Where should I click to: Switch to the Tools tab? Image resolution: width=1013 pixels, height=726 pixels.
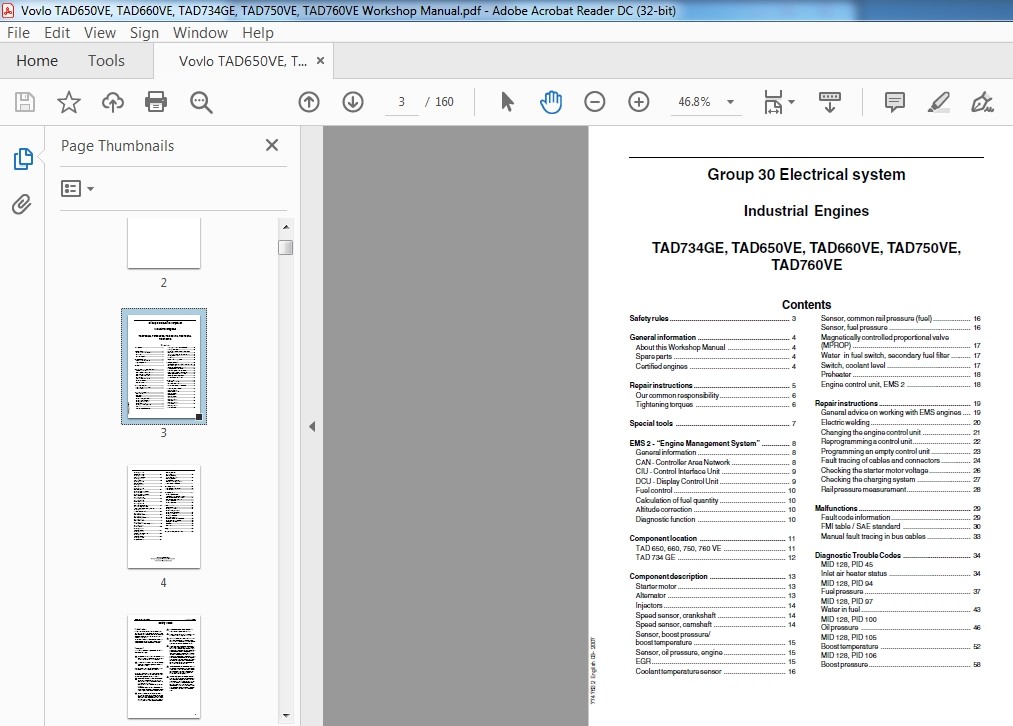[x=106, y=61]
